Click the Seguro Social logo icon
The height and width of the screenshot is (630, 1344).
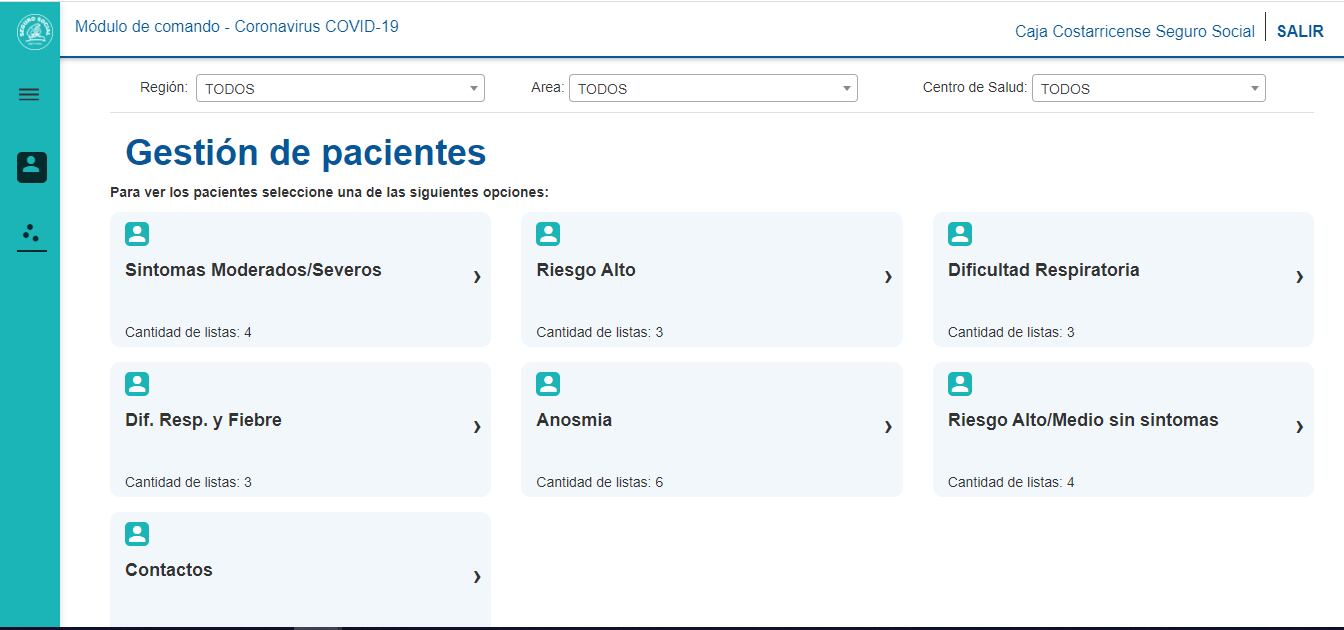[x=33, y=31]
